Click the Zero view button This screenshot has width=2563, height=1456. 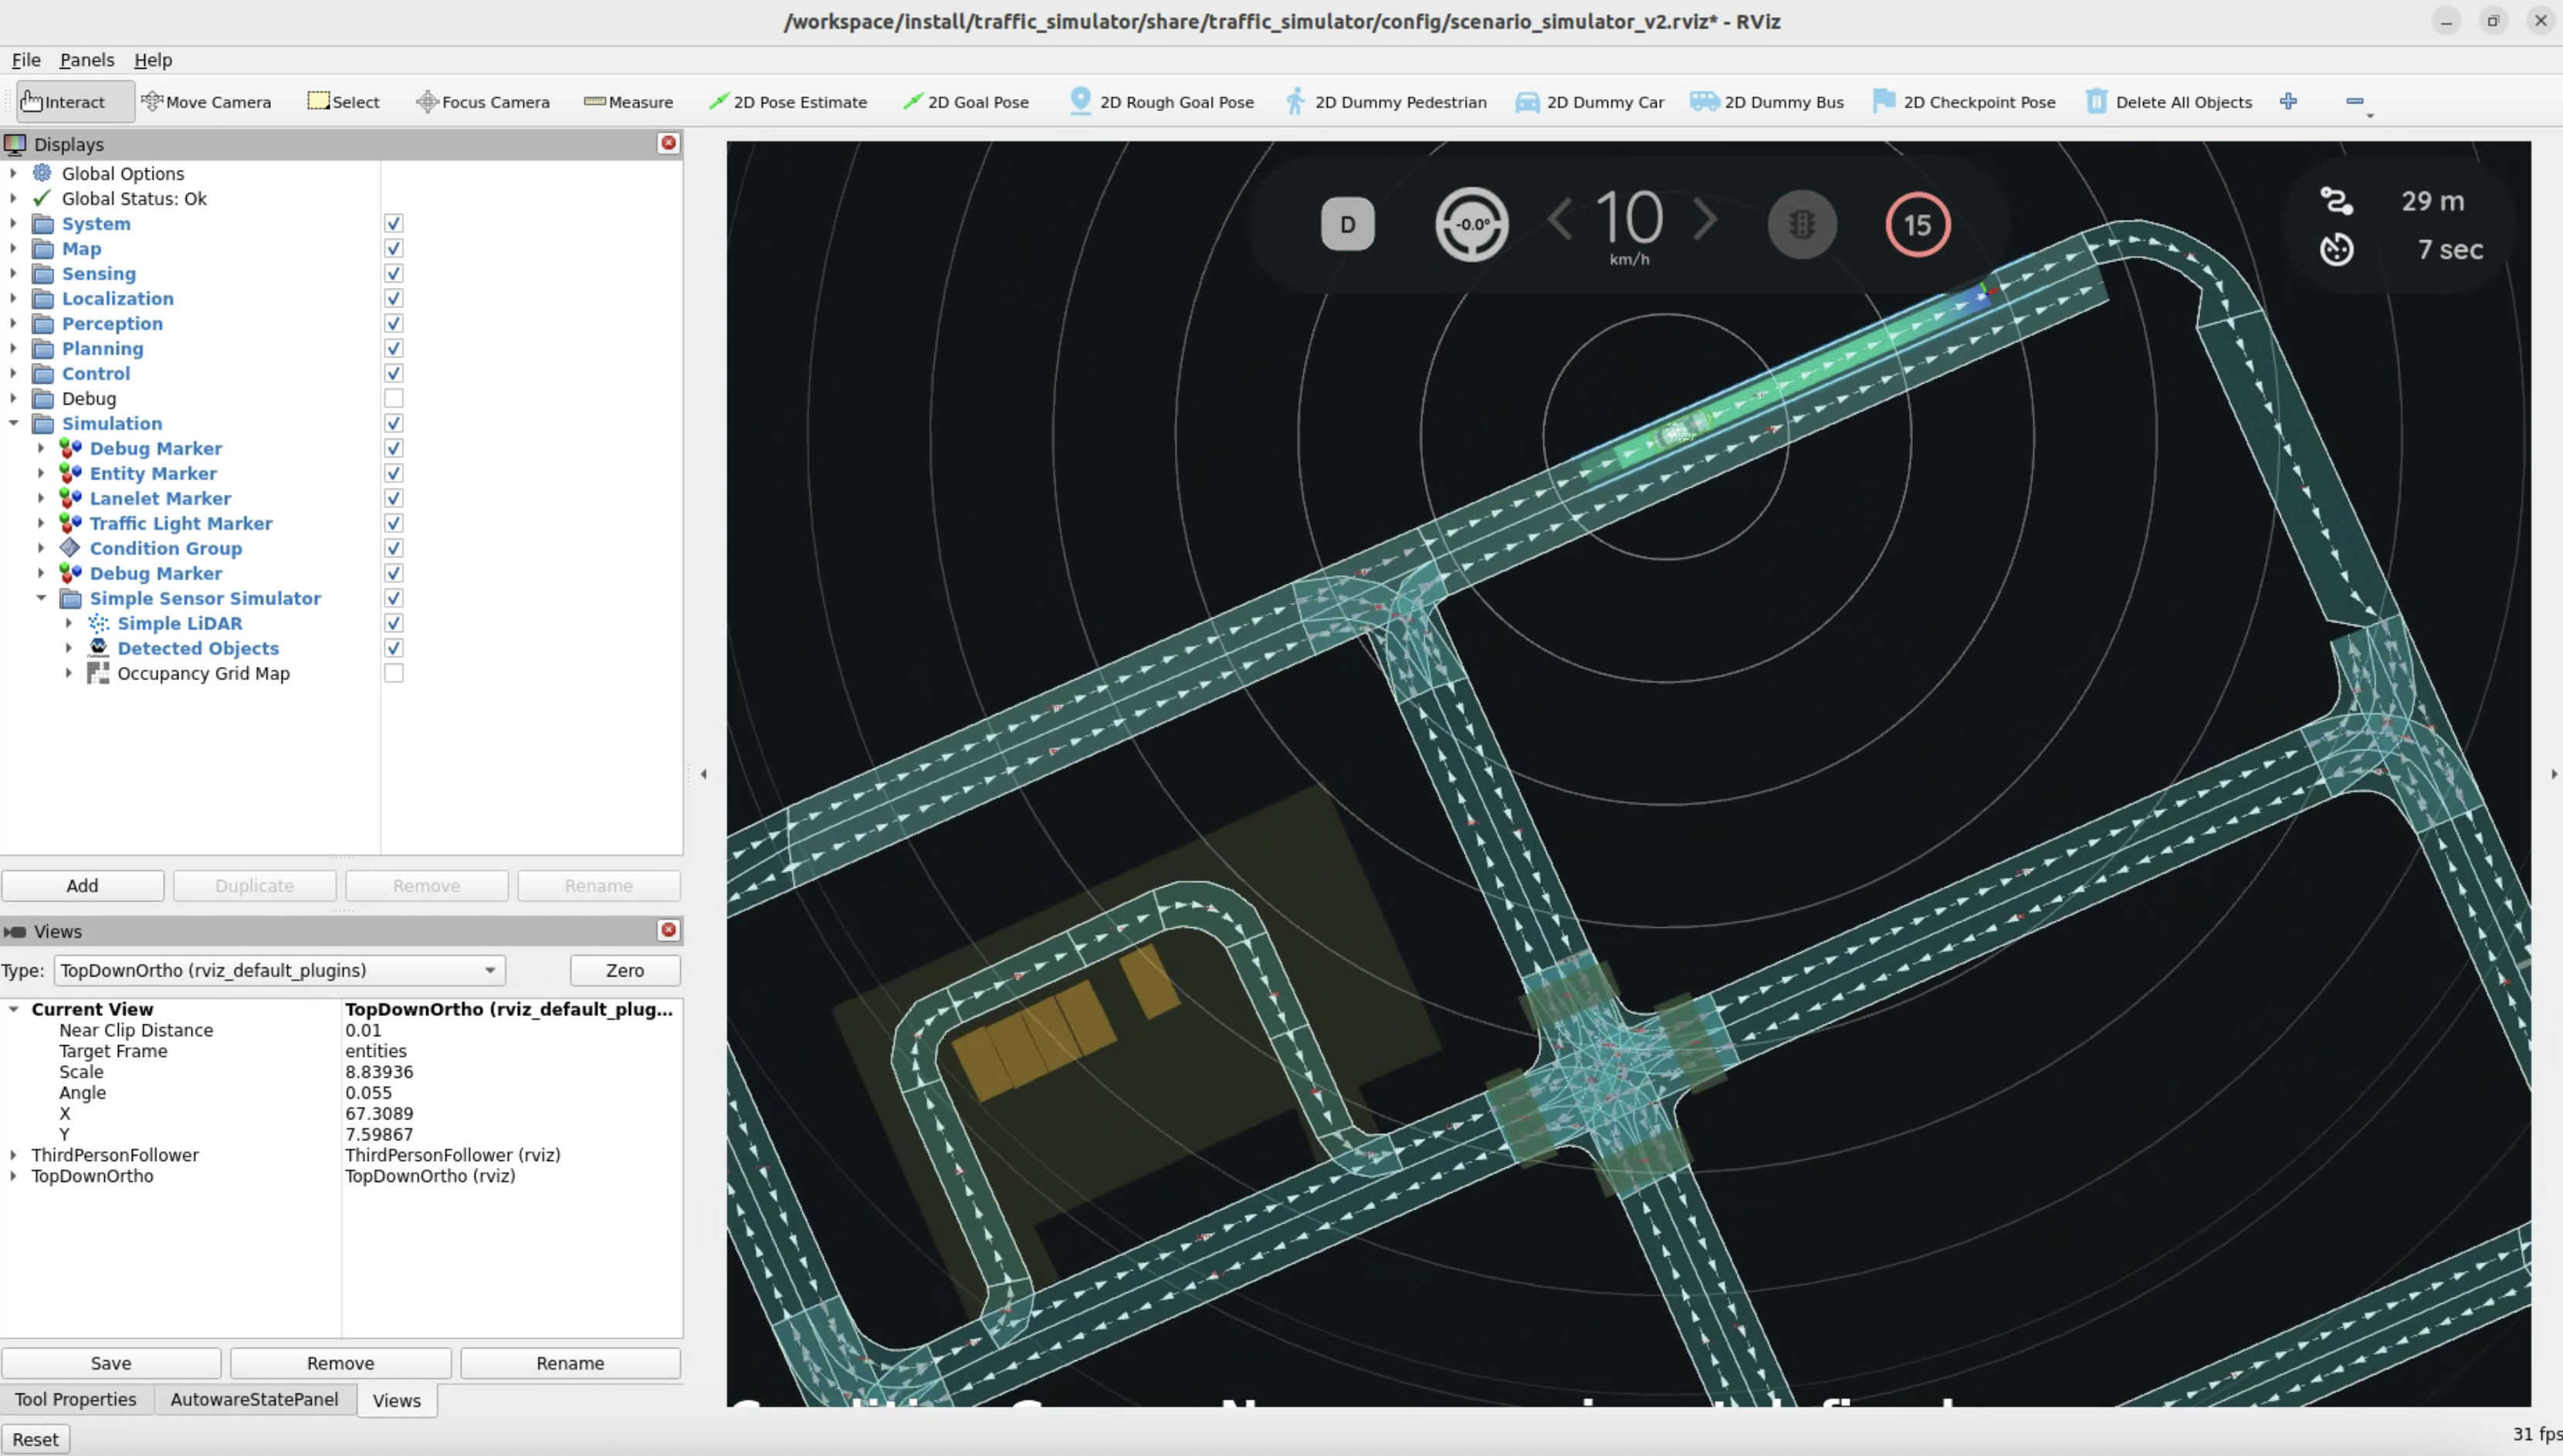(625, 970)
